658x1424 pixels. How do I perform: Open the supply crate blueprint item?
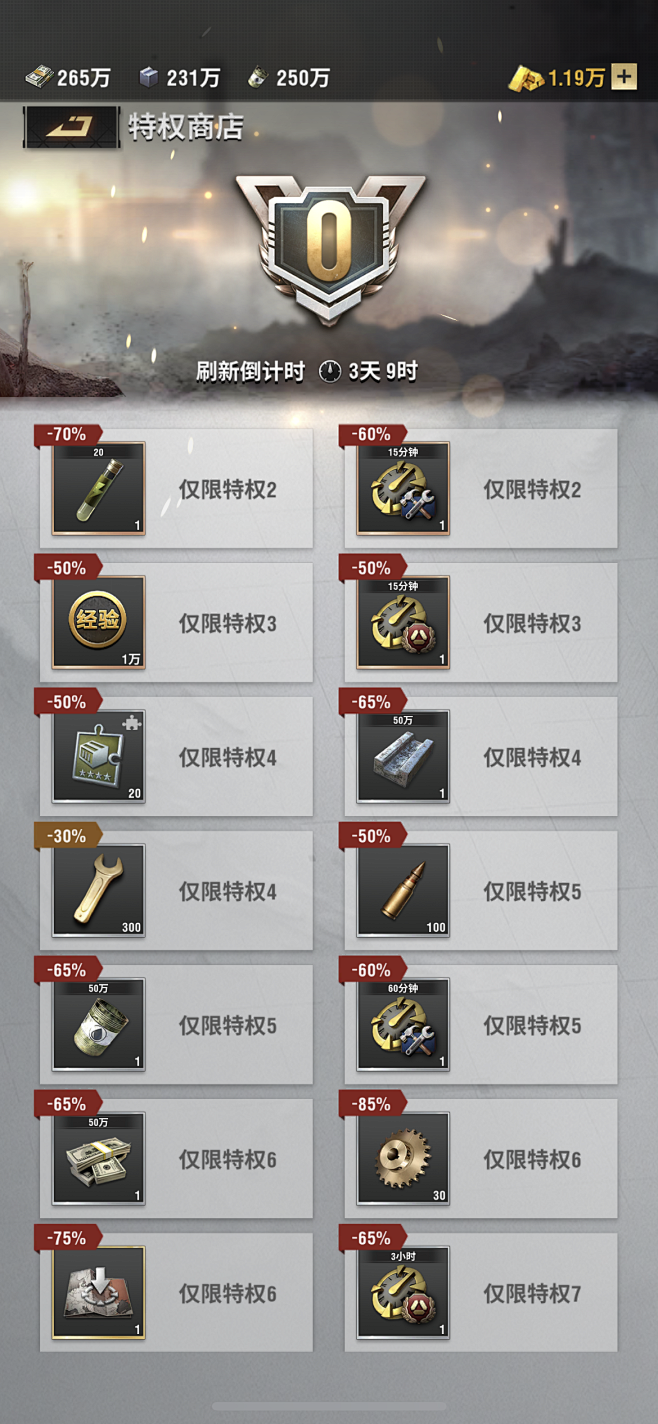pos(98,757)
